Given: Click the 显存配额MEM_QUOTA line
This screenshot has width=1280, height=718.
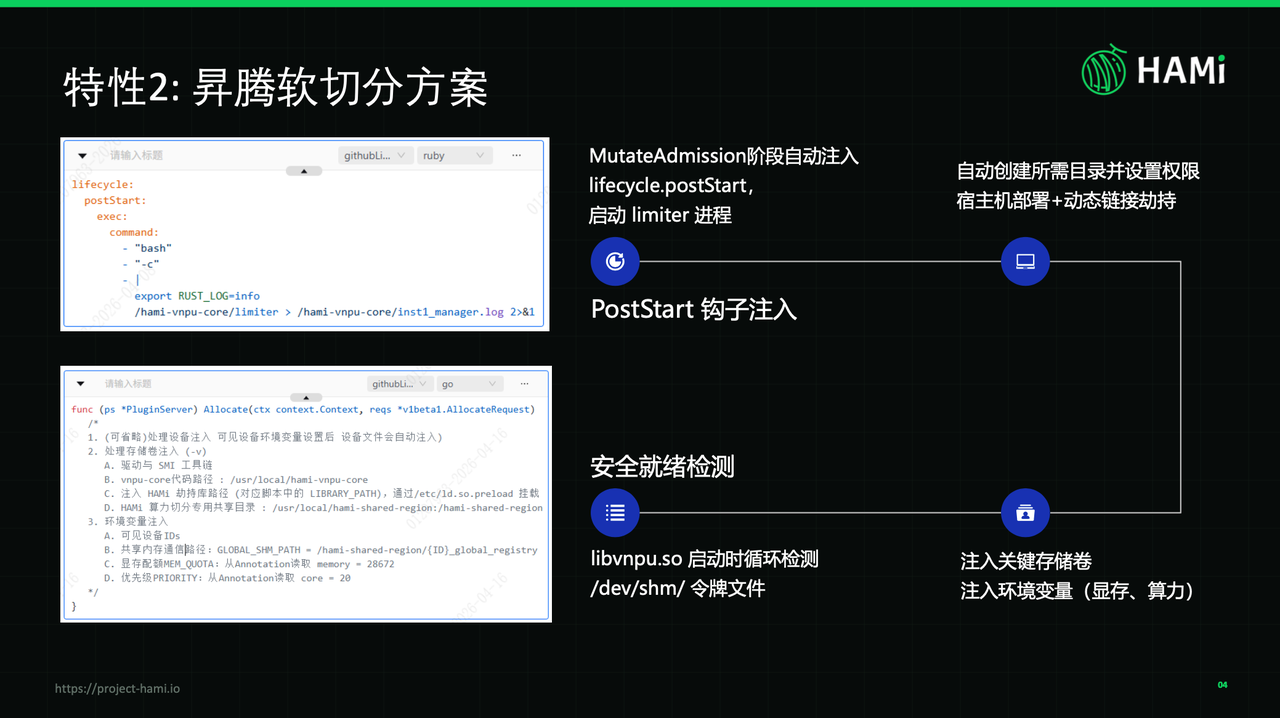Looking at the screenshot, I should pos(249,563).
